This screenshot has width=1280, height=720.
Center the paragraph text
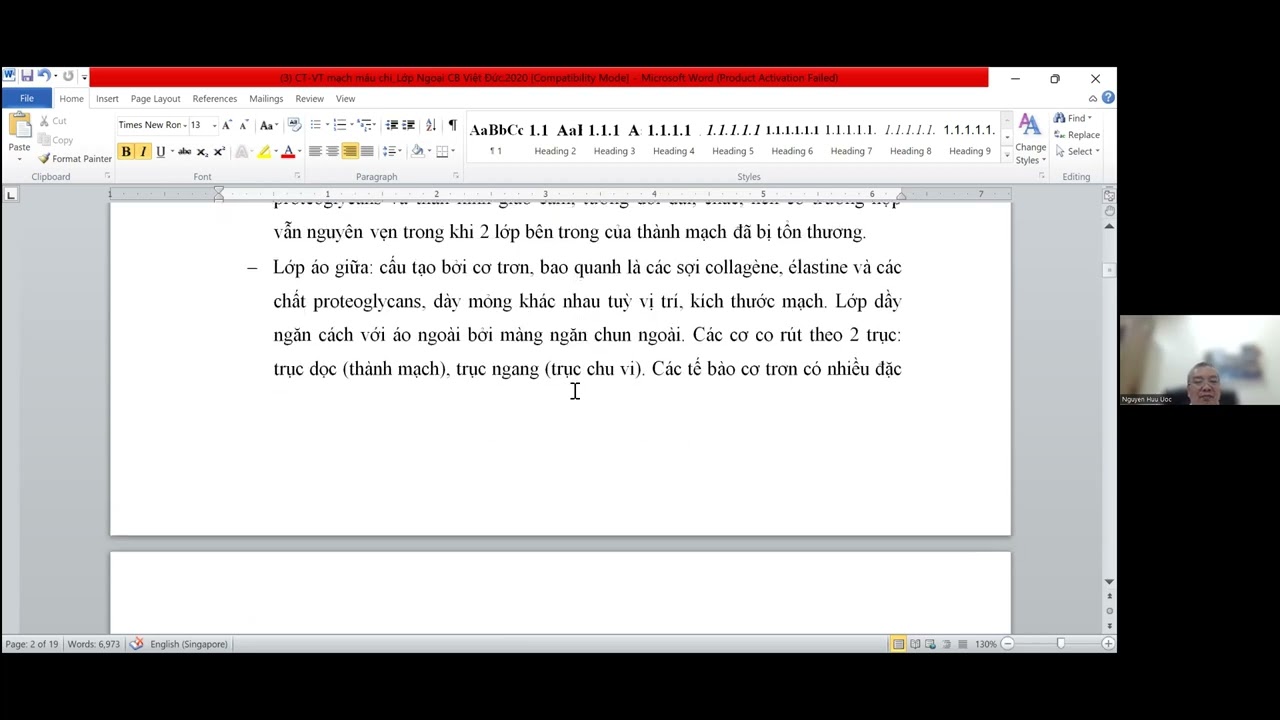[x=332, y=152]
